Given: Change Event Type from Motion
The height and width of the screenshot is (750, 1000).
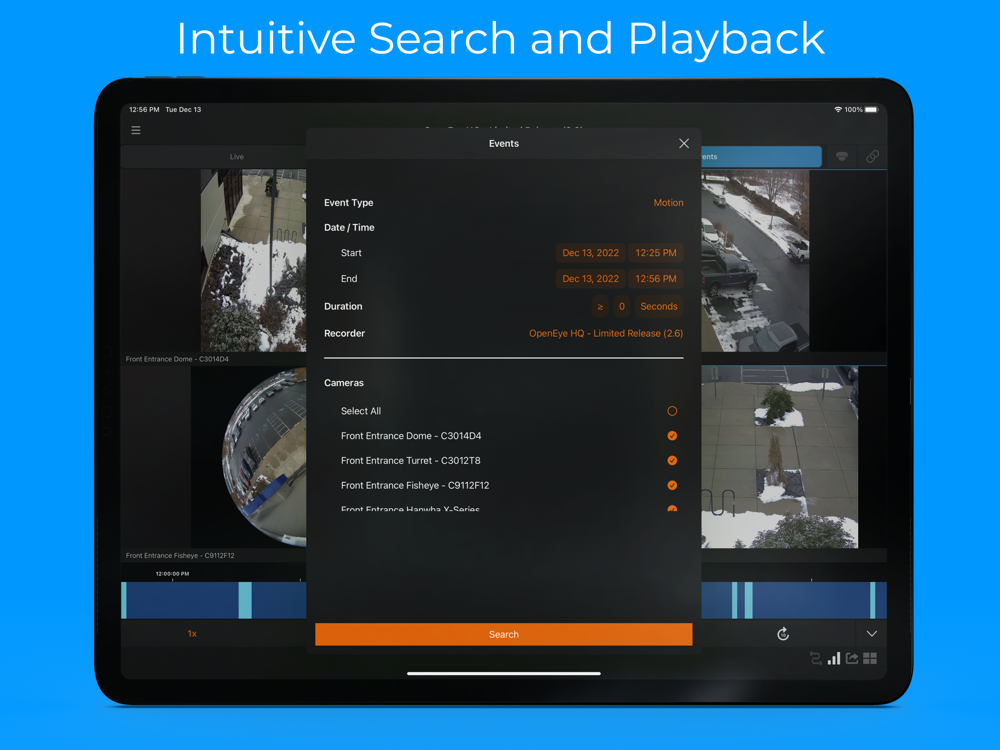Looking at the screenshot, I should coord(668,203).
